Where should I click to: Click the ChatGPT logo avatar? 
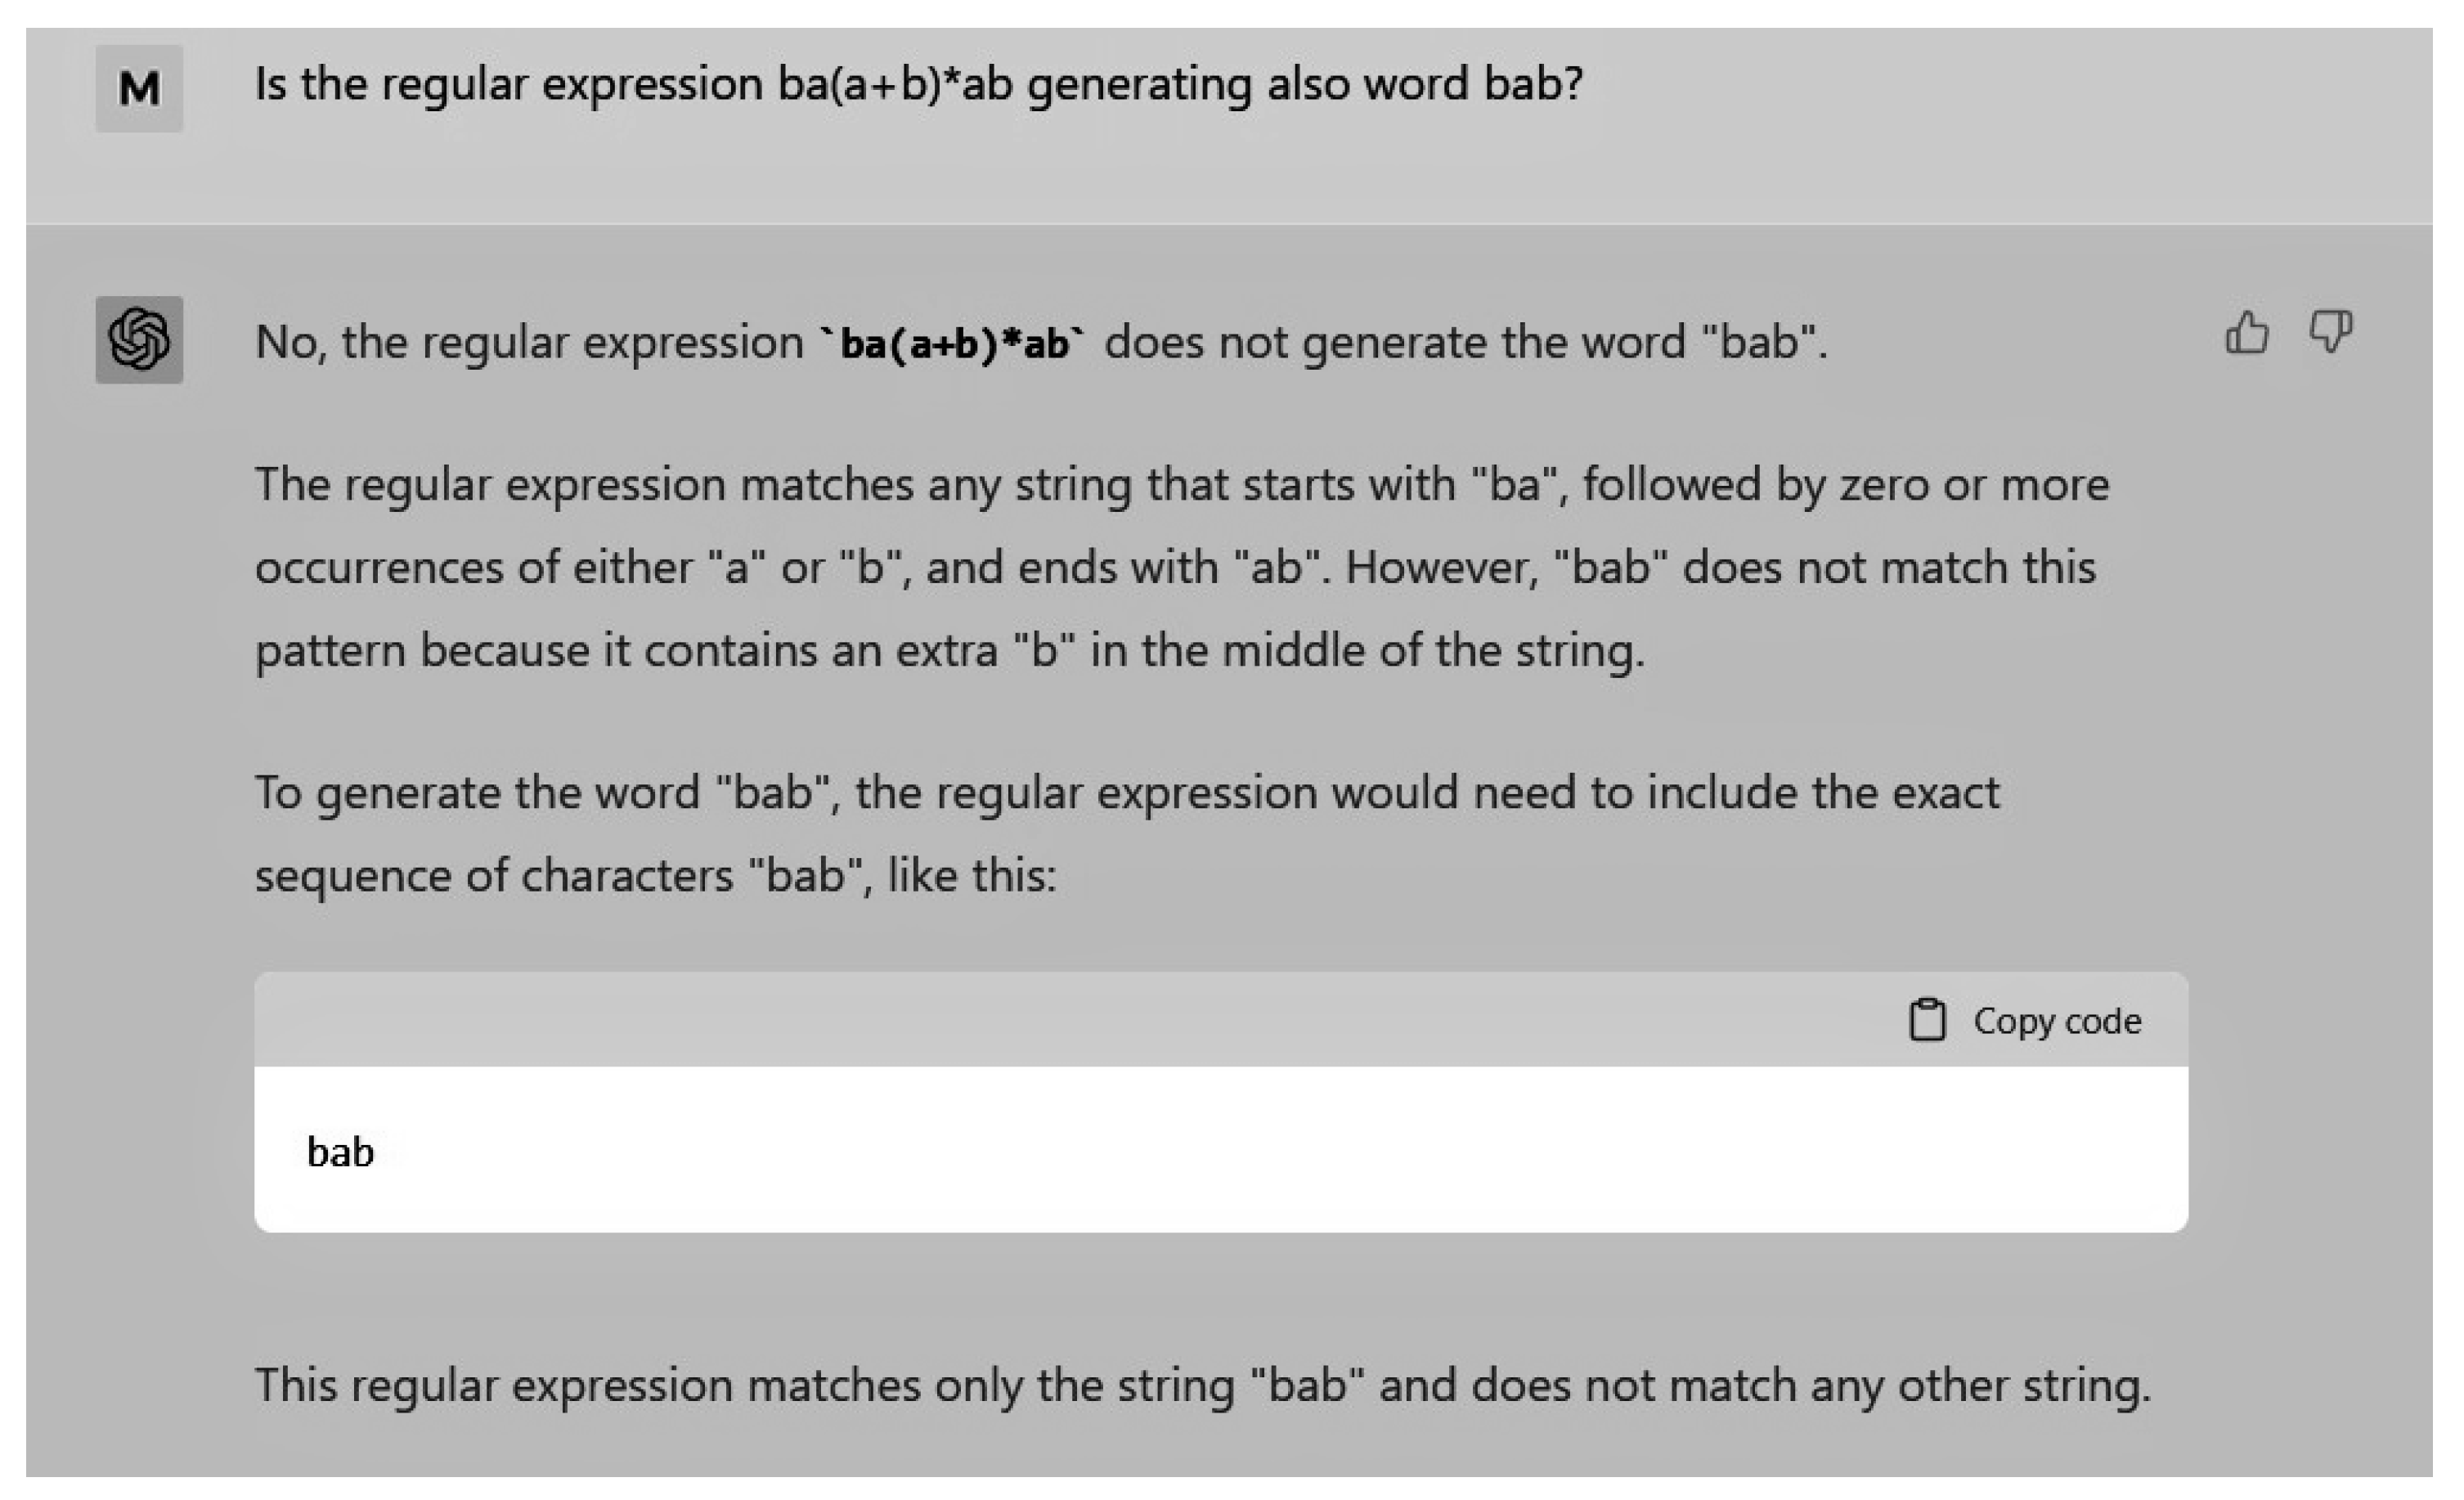tap(139, 340)
